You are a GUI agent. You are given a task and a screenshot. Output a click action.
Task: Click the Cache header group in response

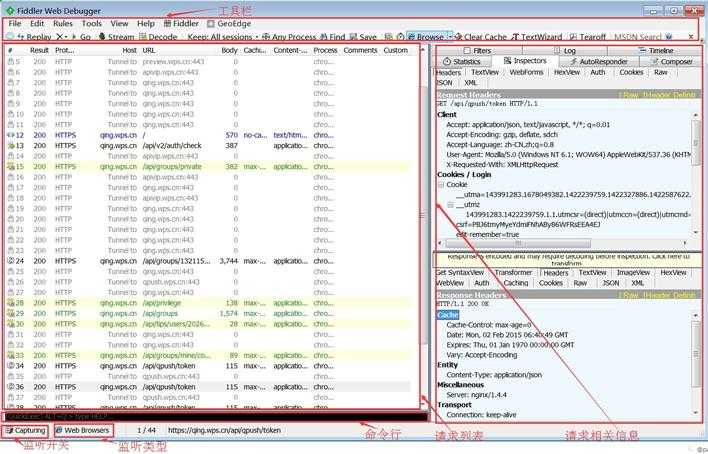point(448,315)
